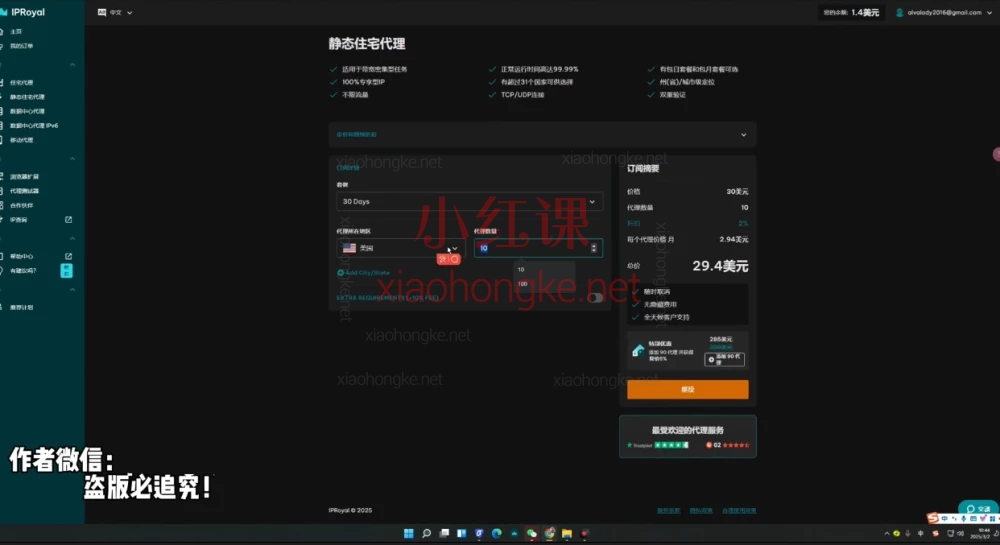Viewport: 1000px width, 545px height.
Task: Open Task View on the taskbar
Action: [445, 534]
